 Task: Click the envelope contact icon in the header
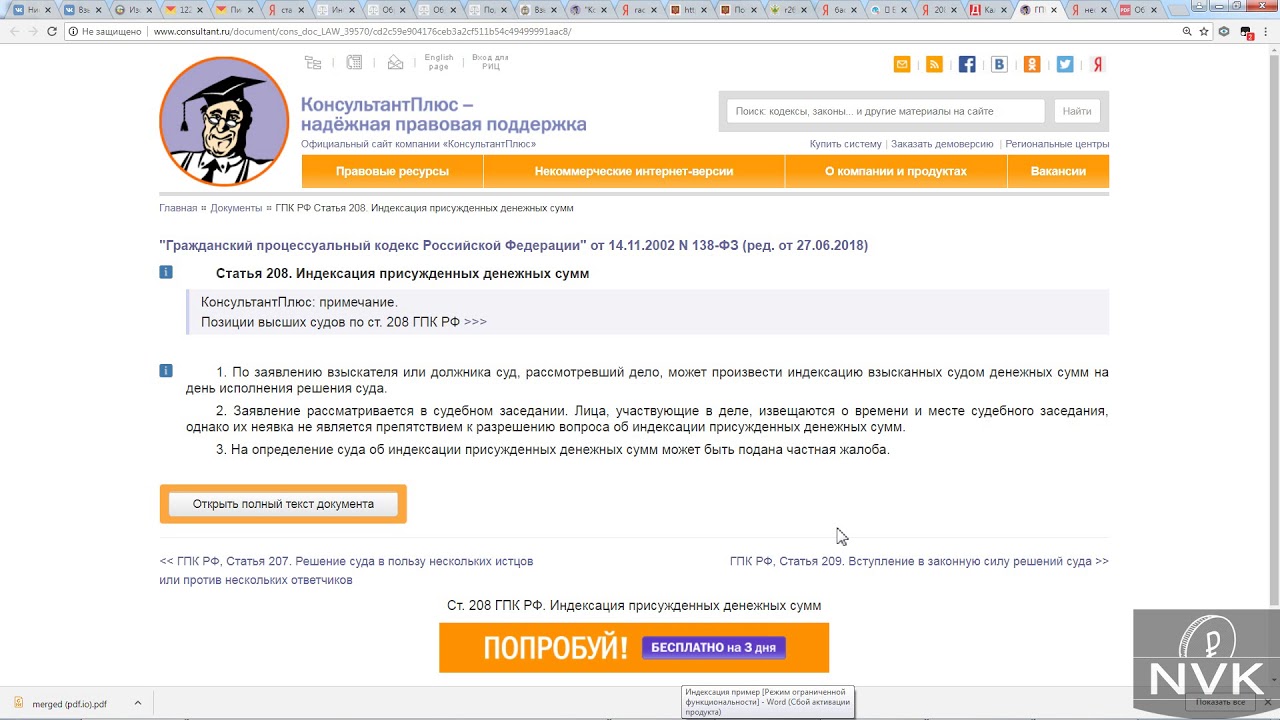click(395, 63)
